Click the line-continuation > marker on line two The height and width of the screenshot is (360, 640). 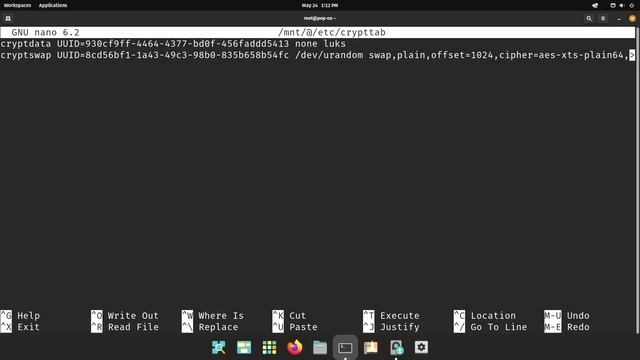pos(632,55)
